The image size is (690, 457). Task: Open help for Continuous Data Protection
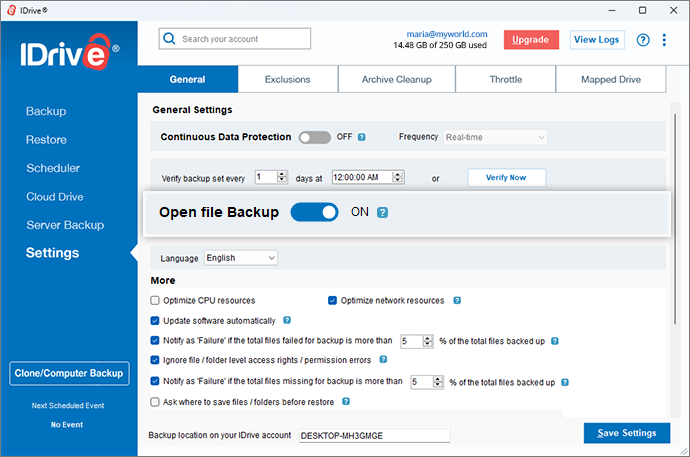click(x=362, y=137)
